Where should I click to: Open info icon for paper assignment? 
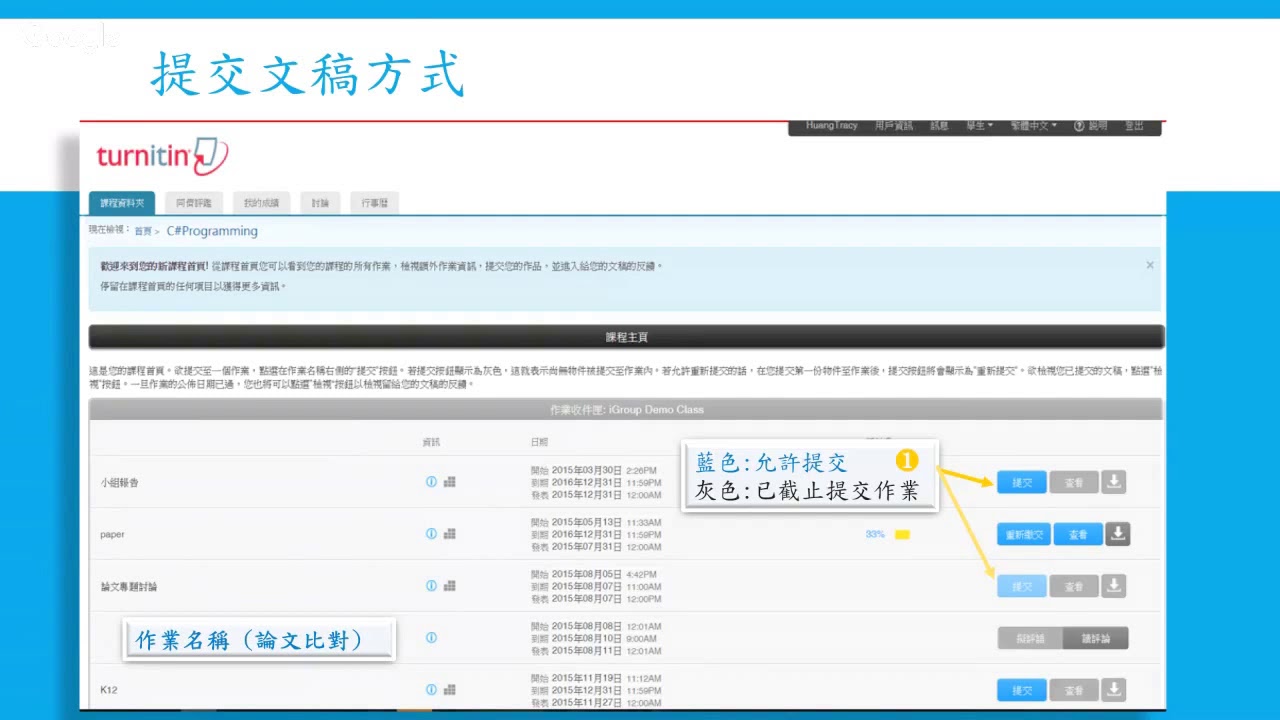(x=431, y=534)
